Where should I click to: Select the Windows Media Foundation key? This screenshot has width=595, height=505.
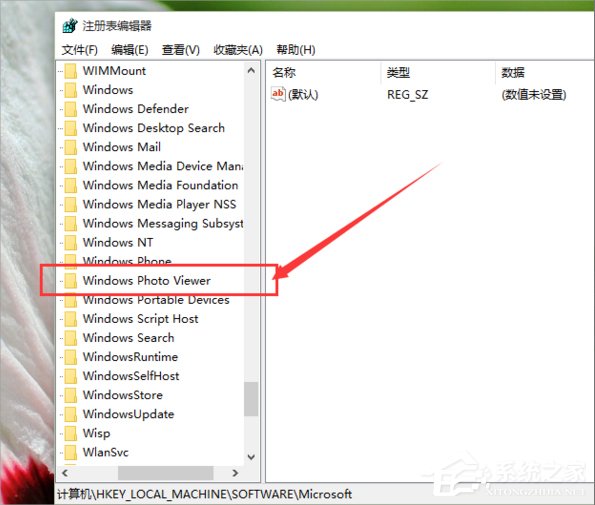[161, 185]
